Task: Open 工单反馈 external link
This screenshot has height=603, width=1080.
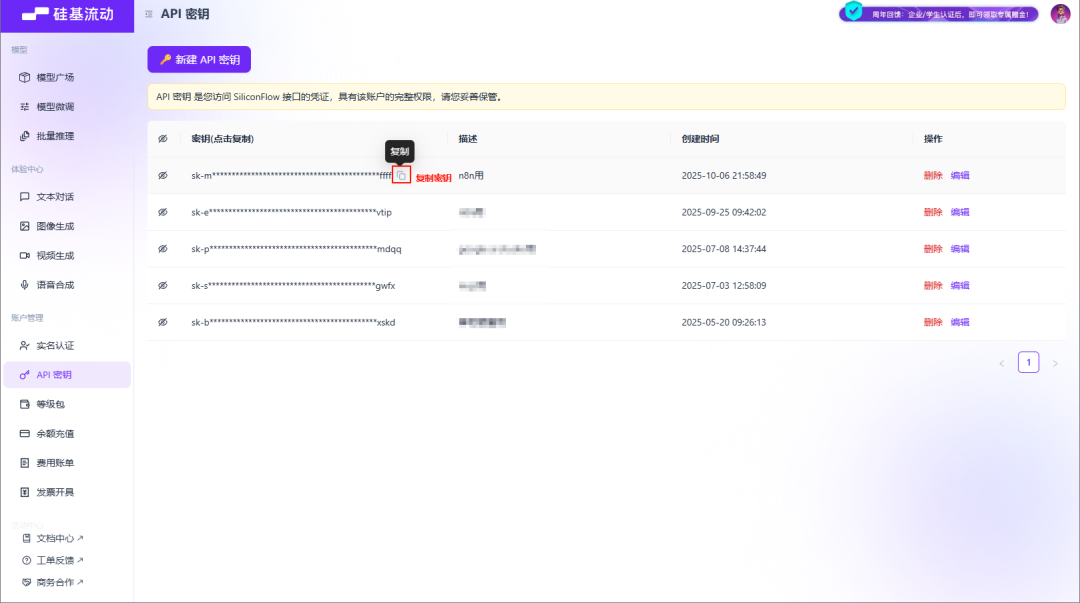Action: (x=53, y=560)
